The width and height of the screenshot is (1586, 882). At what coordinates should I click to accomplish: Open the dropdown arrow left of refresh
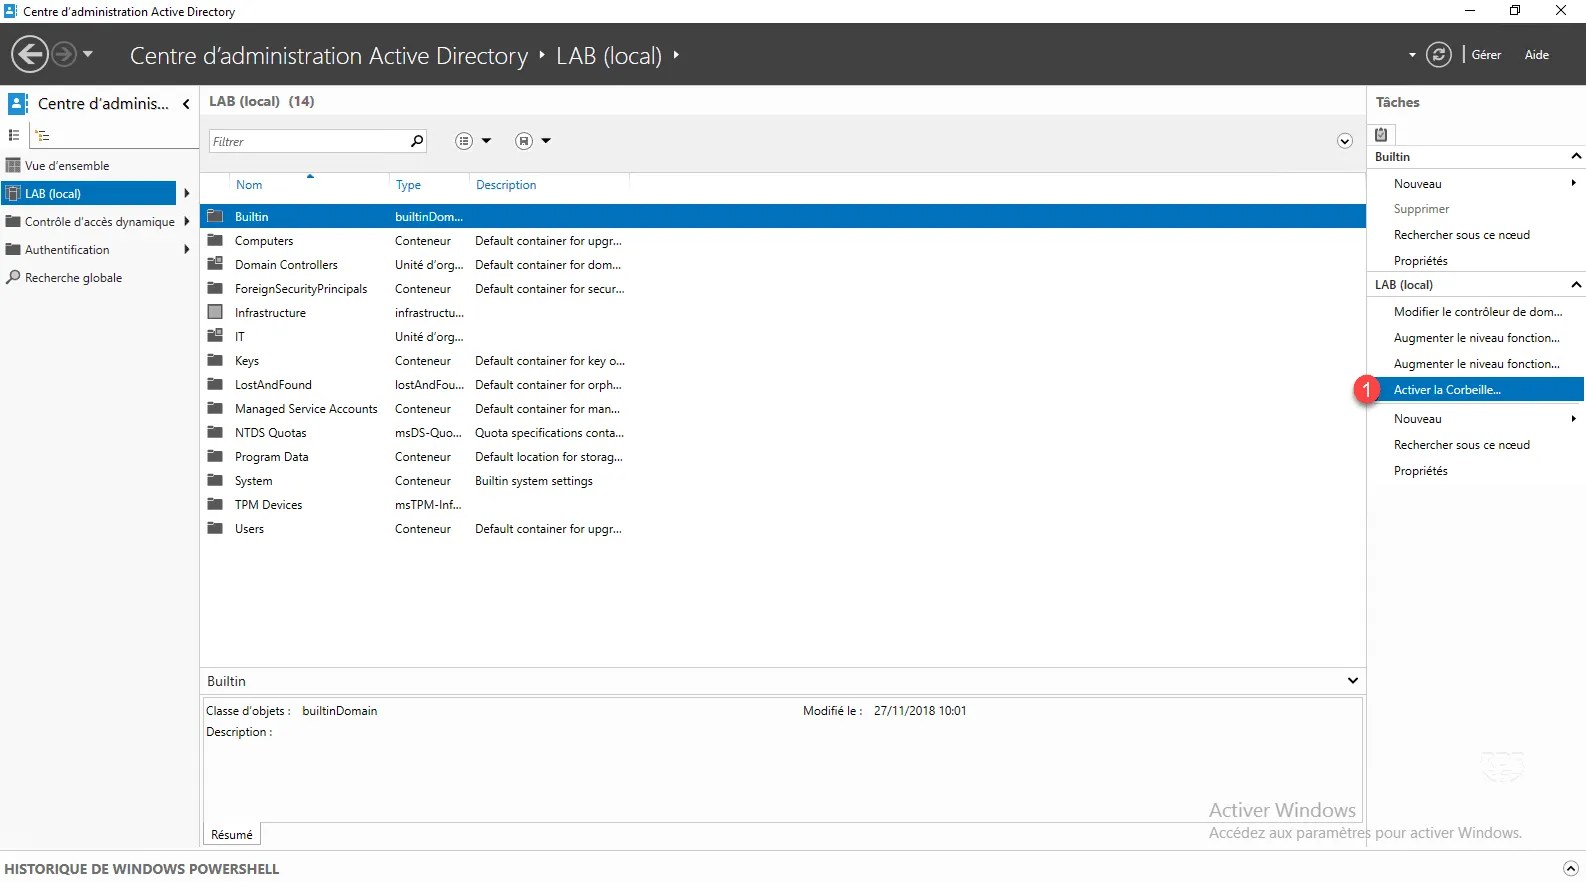[x=1412, y=55]
